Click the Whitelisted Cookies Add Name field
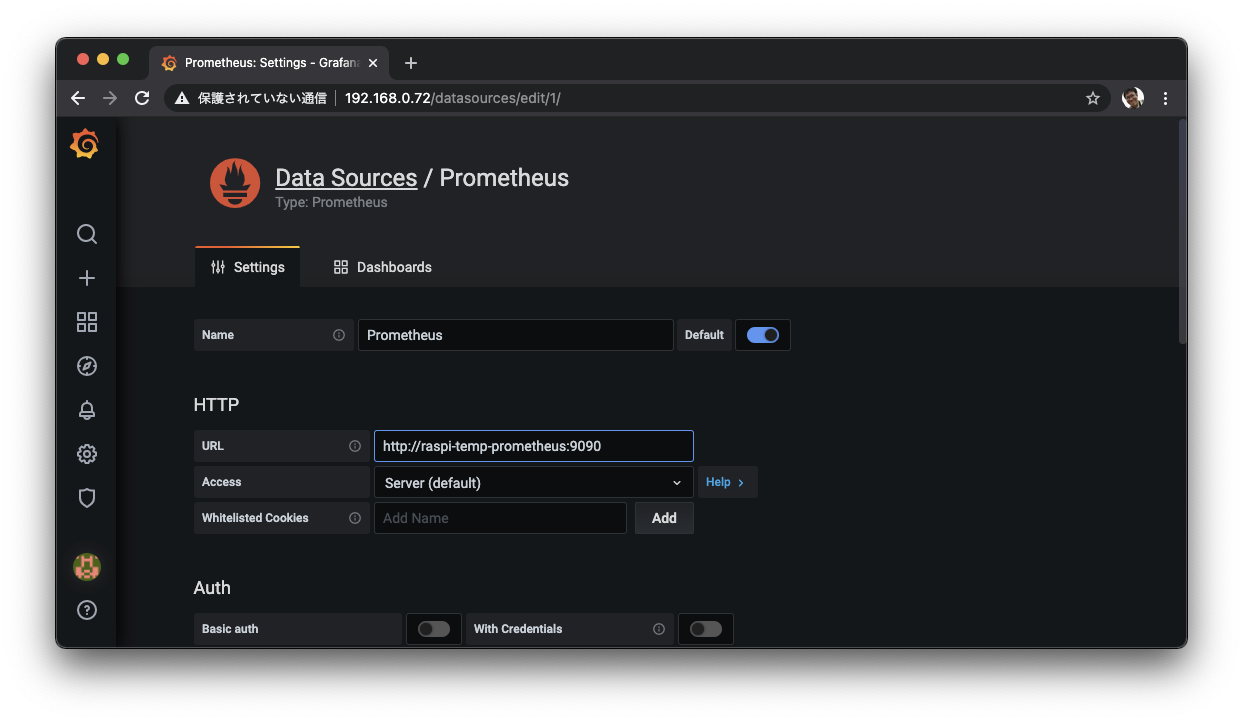 [x=500, y=518]
